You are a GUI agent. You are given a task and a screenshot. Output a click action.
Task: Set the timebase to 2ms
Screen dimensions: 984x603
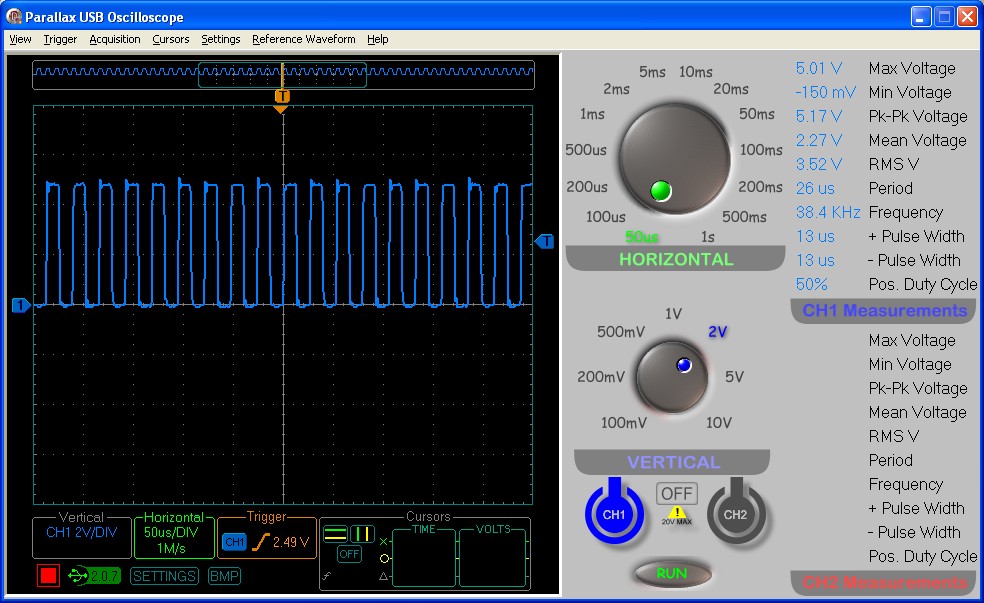click(616, 89)
